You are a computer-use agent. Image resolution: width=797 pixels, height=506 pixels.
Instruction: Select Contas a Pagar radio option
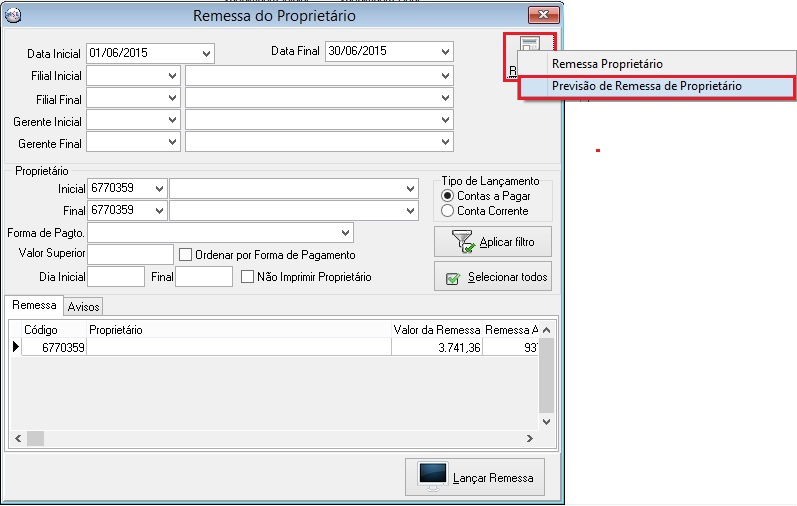(x=447, y=196)
